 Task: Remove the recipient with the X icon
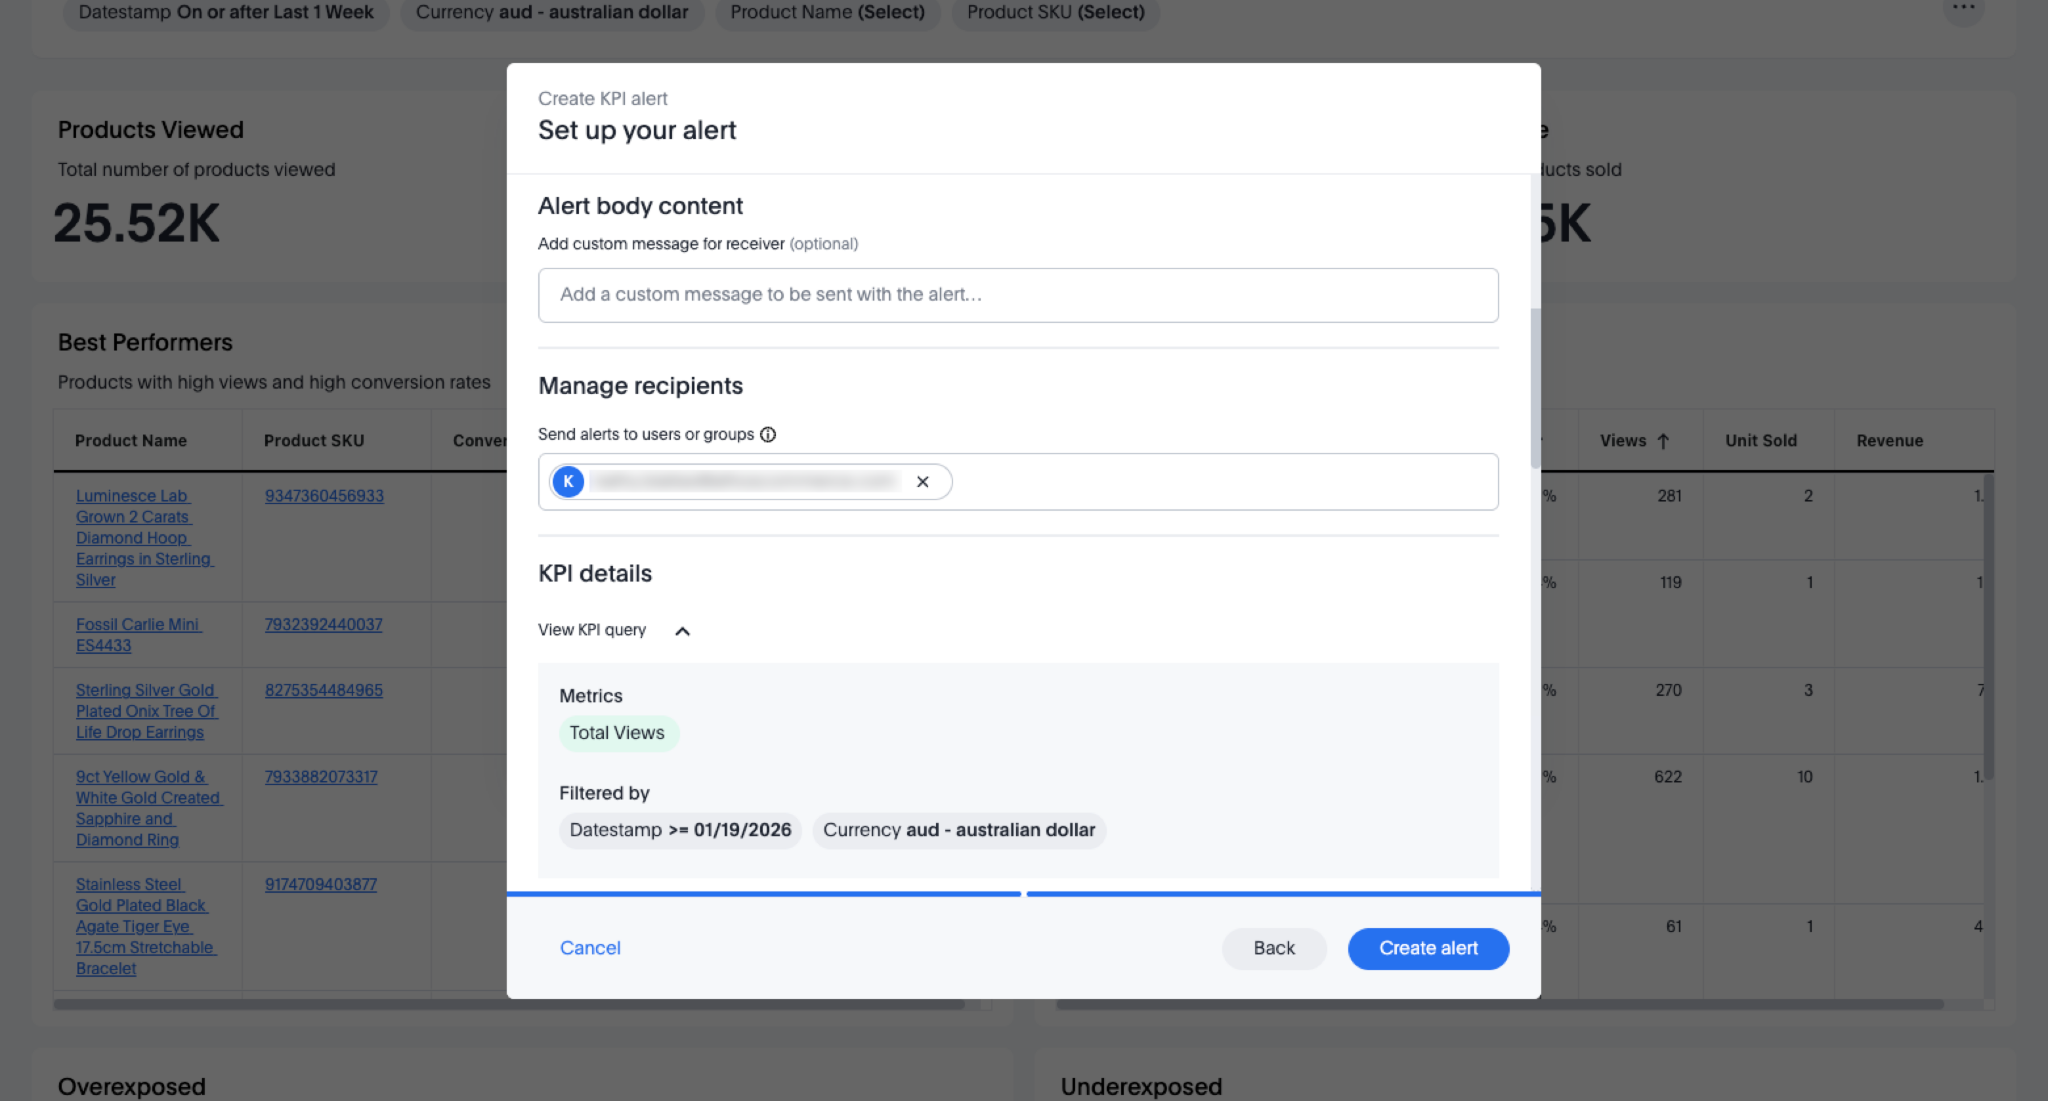(922, 482)
